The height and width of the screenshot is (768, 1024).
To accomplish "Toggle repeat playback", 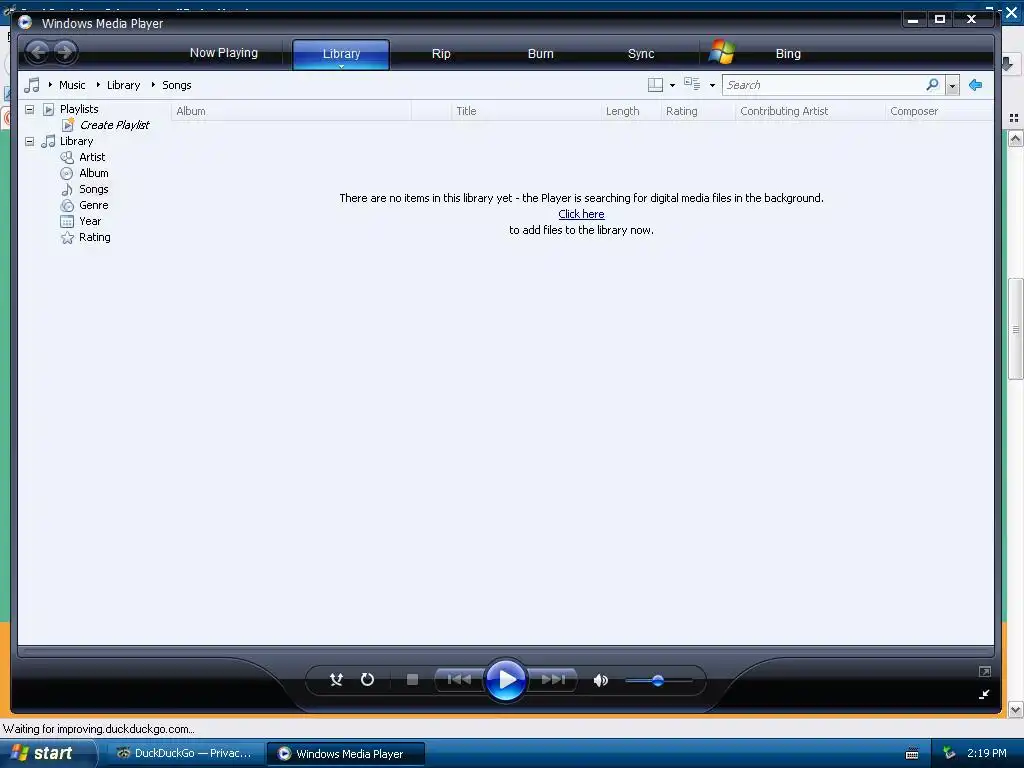I will pyautogui.click(x=368, y=680).
